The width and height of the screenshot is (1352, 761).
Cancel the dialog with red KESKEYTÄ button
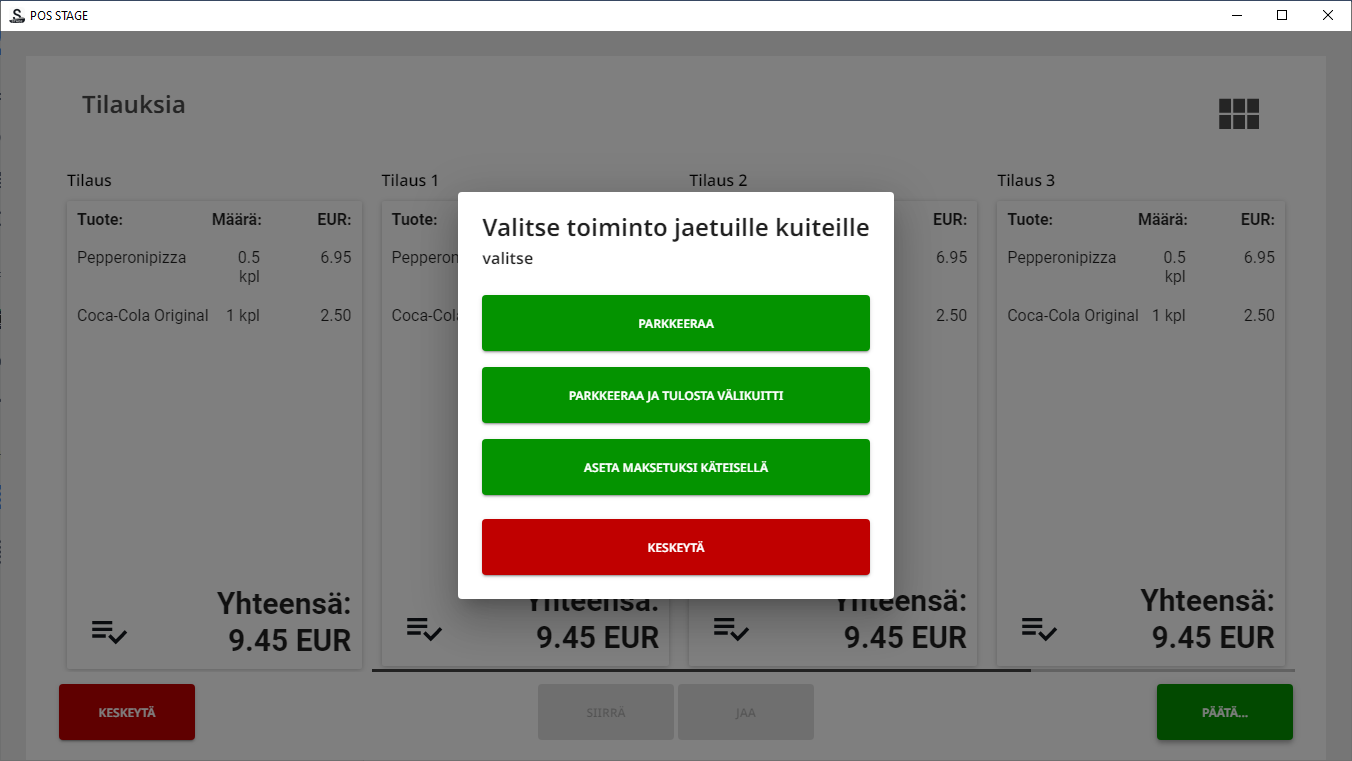675,547
